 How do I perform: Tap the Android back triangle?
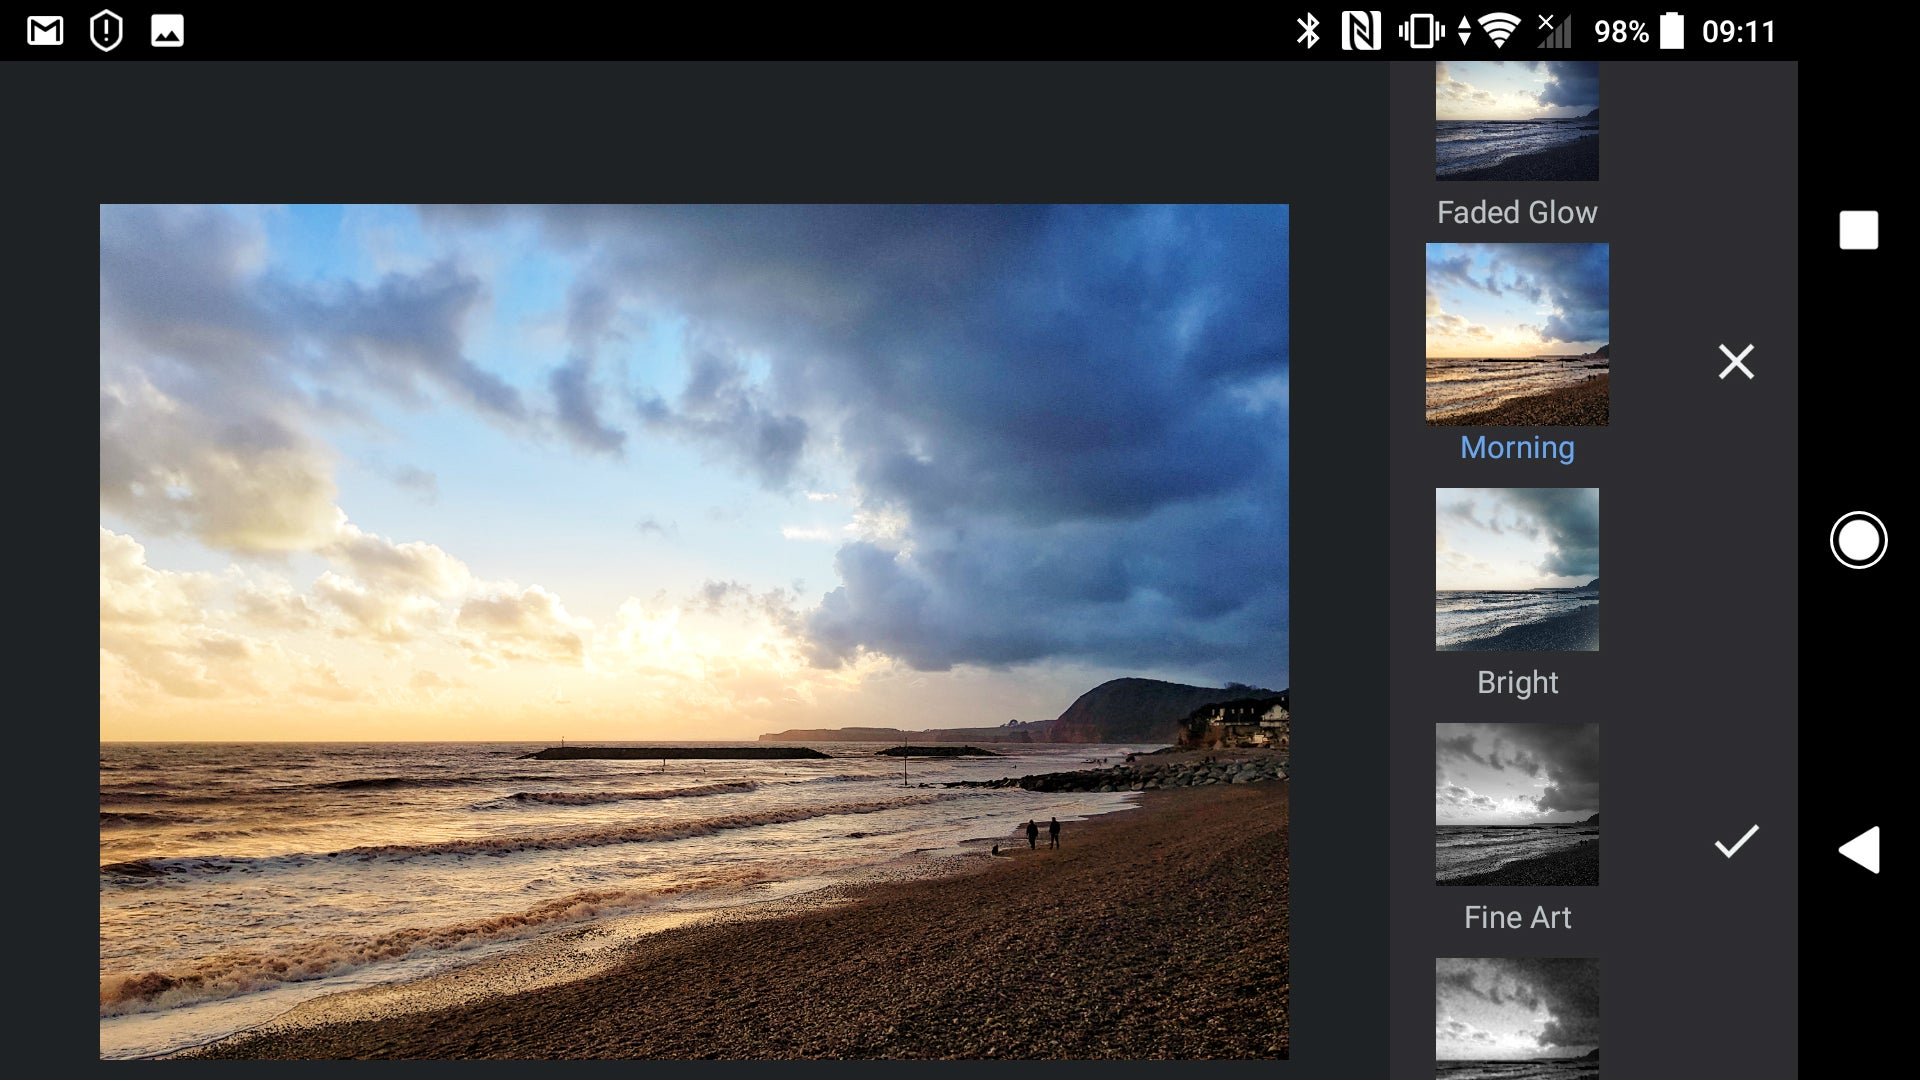[1860, 850]
